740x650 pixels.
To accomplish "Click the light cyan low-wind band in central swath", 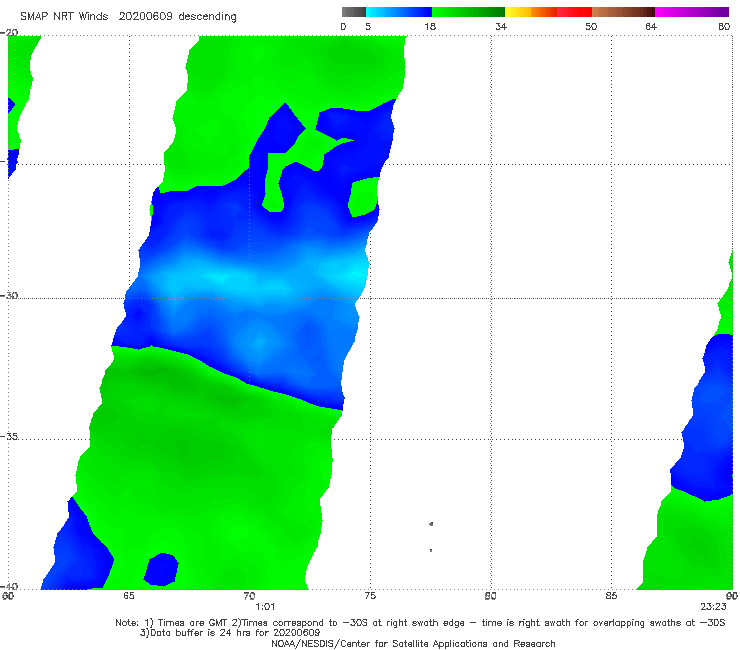I will pos(257,276).
